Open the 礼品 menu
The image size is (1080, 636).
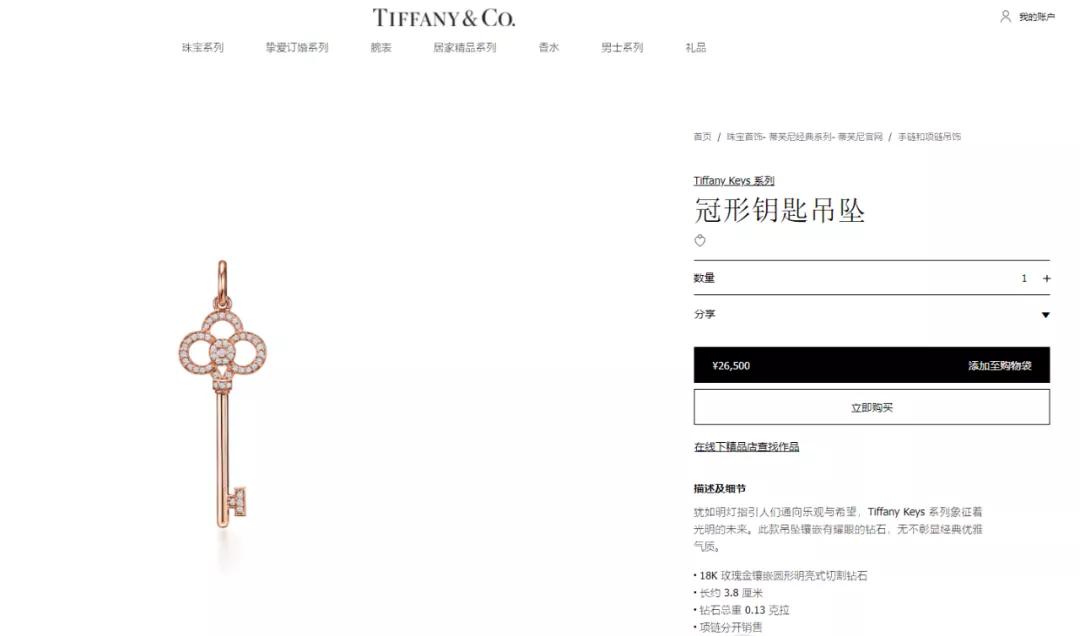[x=696, y=48]
